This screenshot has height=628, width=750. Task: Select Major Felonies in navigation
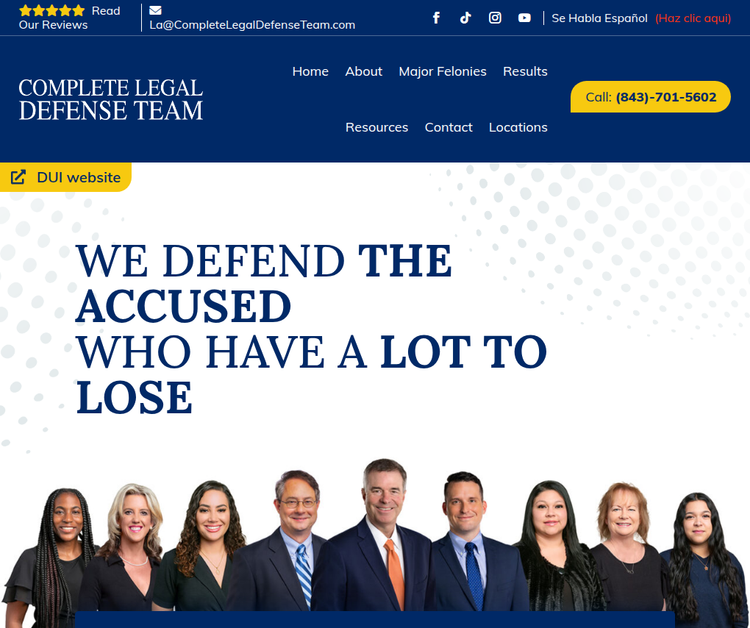pos(442,71)
